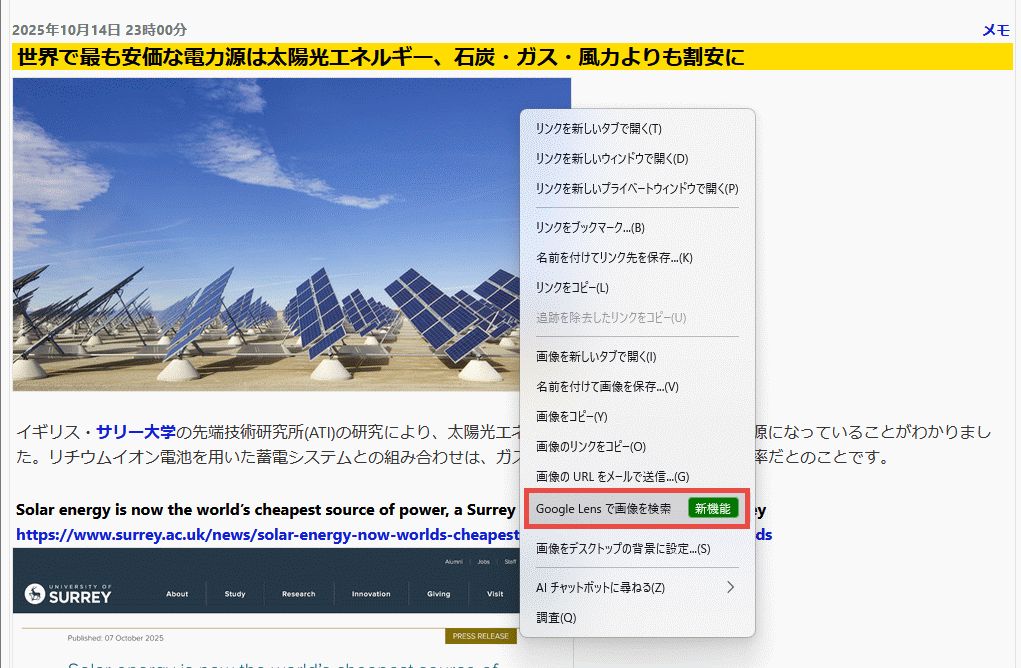This screenshot has width=1021, height=668.
Task: Click the 'サリー大学' hyperlink
Action: click(136, 433)
